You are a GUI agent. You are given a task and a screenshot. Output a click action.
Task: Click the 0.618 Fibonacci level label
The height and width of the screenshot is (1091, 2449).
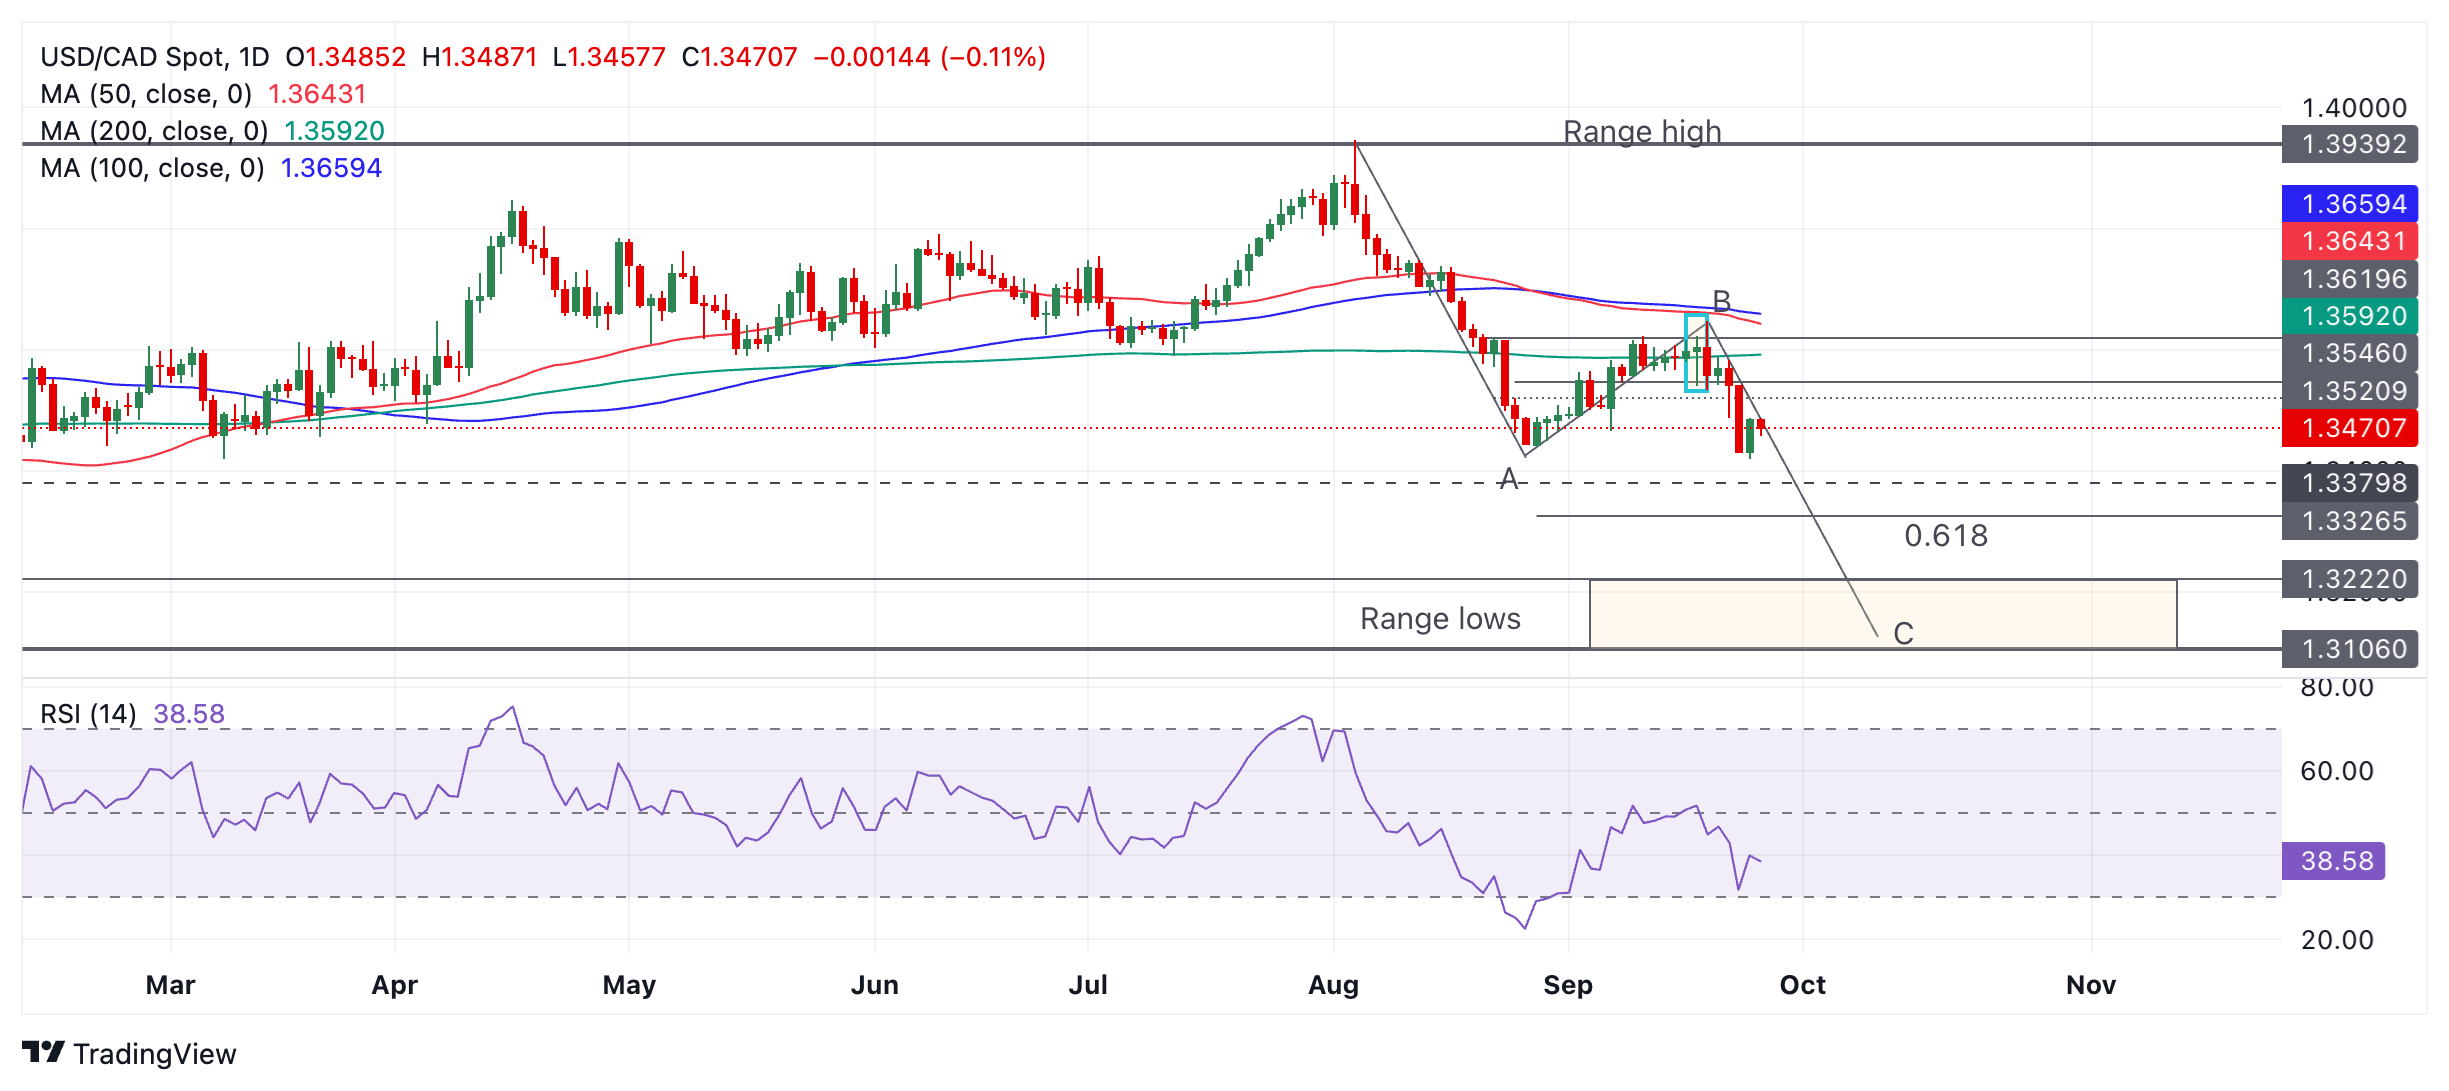point(1946,536)
